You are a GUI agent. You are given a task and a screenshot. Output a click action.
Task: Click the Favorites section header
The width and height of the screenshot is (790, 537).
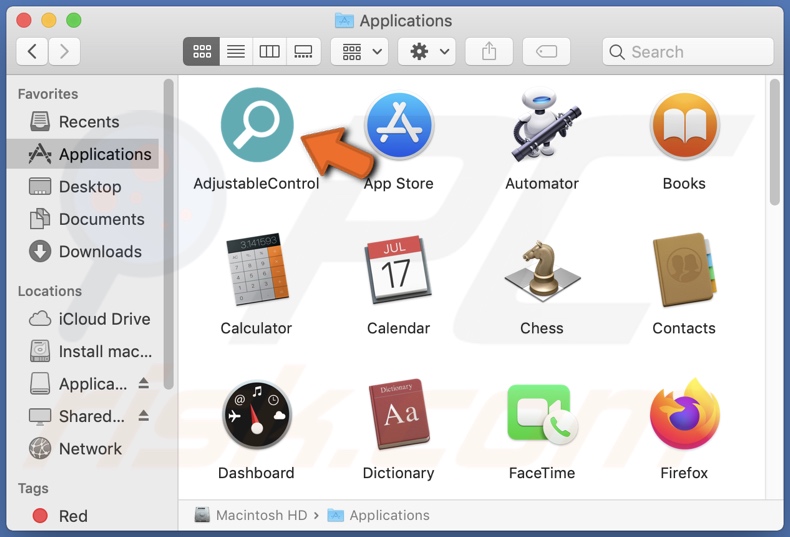(x=48, y=94)
